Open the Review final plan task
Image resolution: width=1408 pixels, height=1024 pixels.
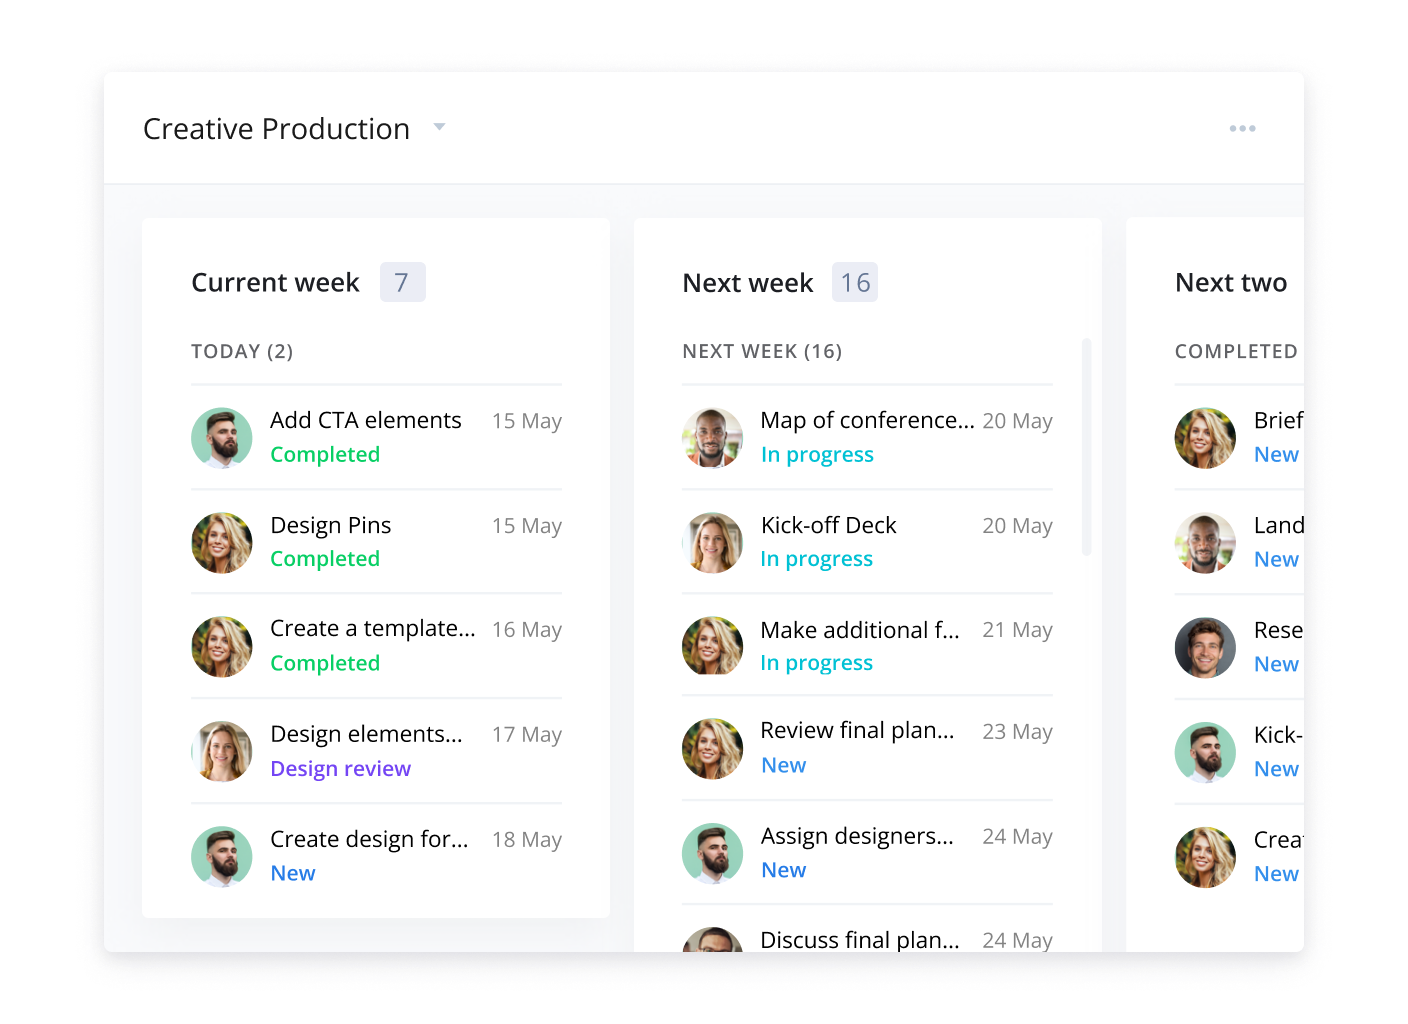coord(857,731)
